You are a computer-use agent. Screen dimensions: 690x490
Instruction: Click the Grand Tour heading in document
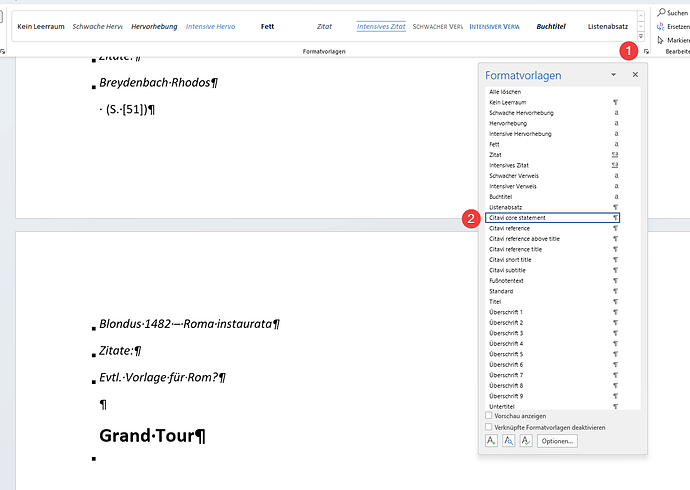152,436
